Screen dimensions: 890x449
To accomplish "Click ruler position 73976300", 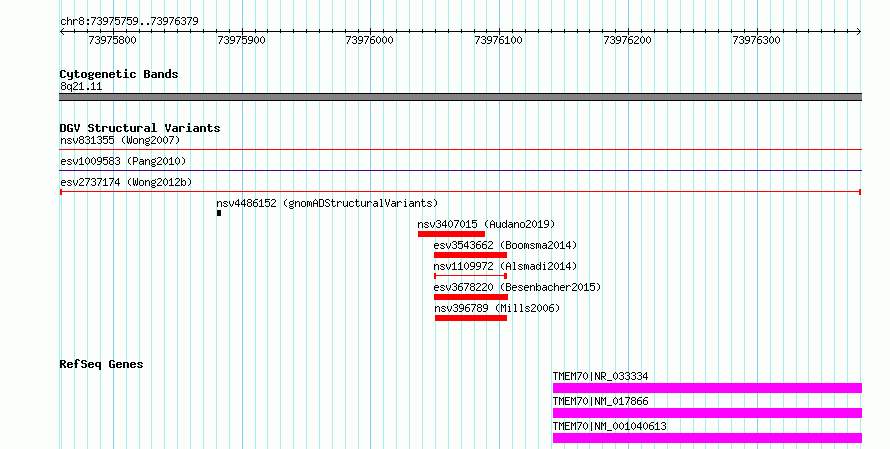I will click(x=756, y=40).
